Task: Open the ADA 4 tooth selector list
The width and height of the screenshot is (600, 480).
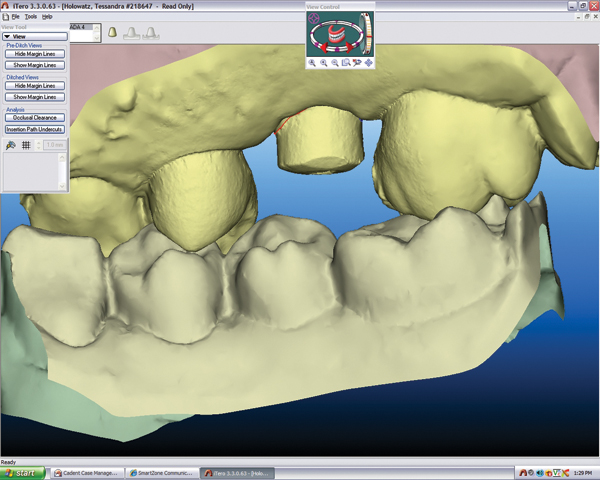Action: pos(96,35)
